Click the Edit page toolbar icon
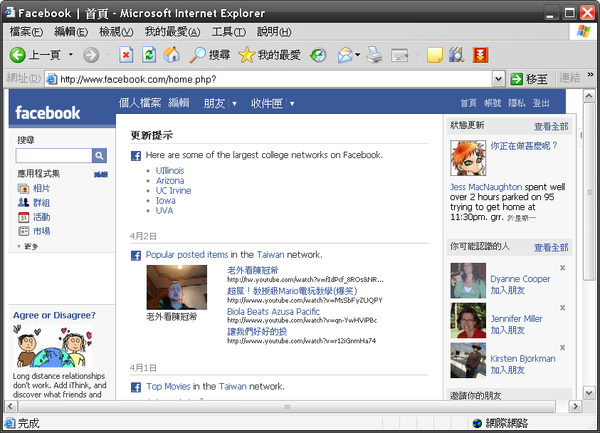600x433 pixels. coord(400,55)
